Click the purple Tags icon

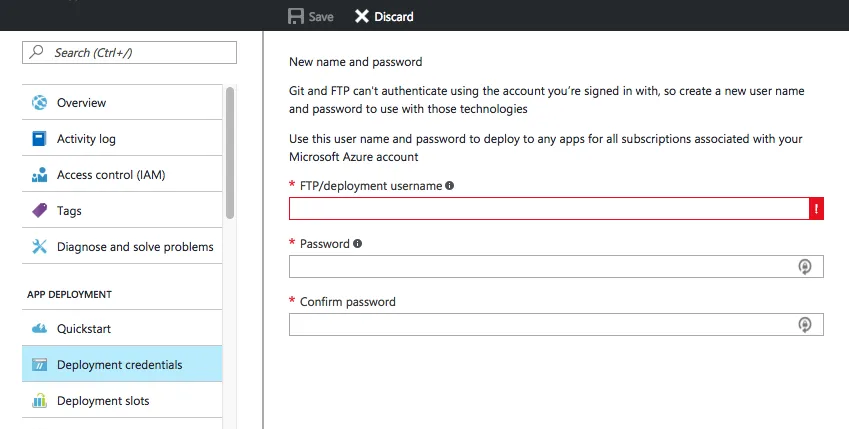click(40, 211)
